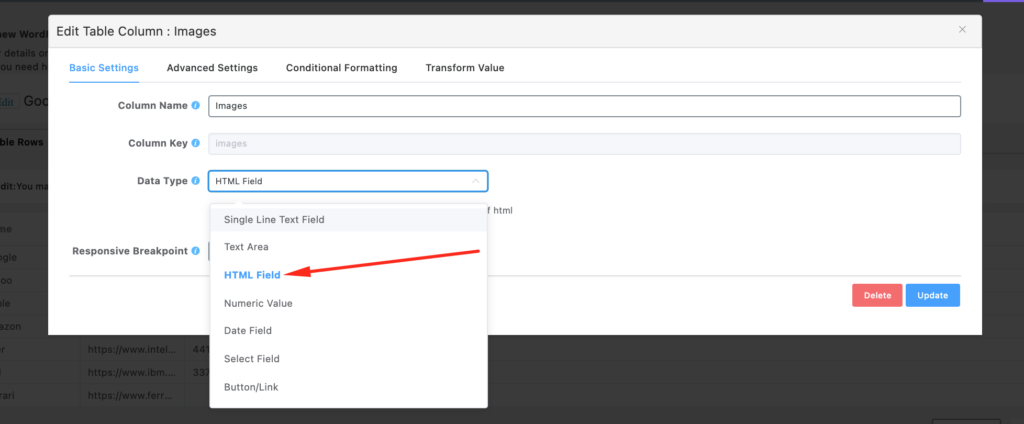Collapse the Data Type dropdown arrow
This screenshot has height=424, width=1024.
pyautogui.click(x=475, y=181)
